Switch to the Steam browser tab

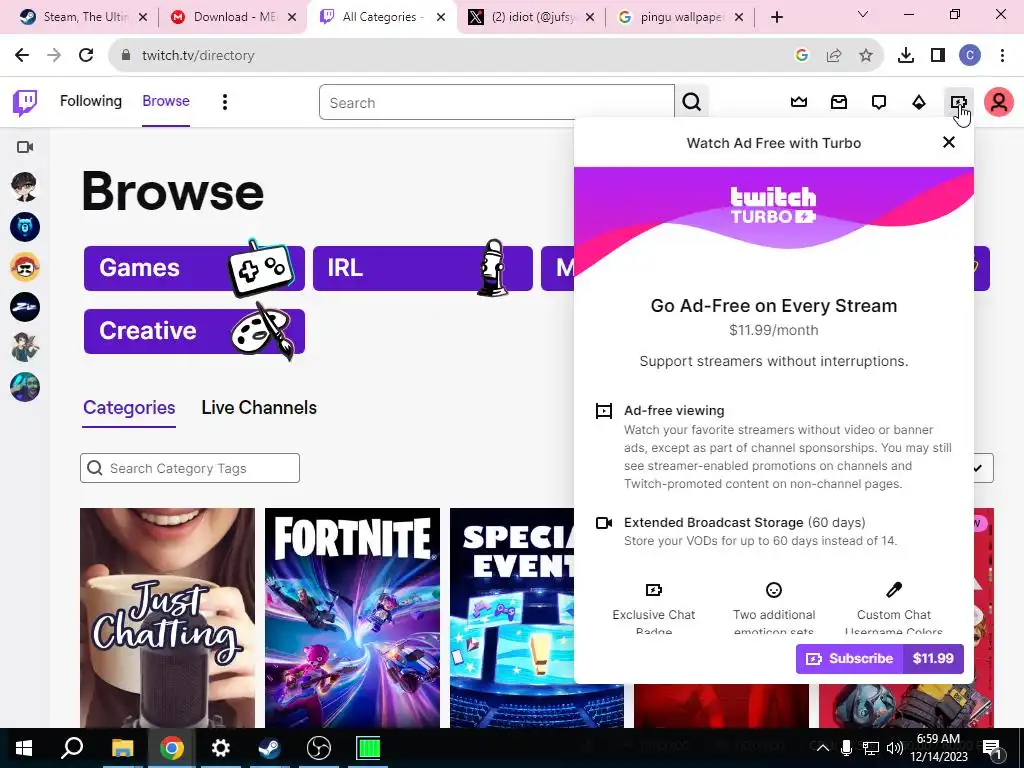[82, 17]
